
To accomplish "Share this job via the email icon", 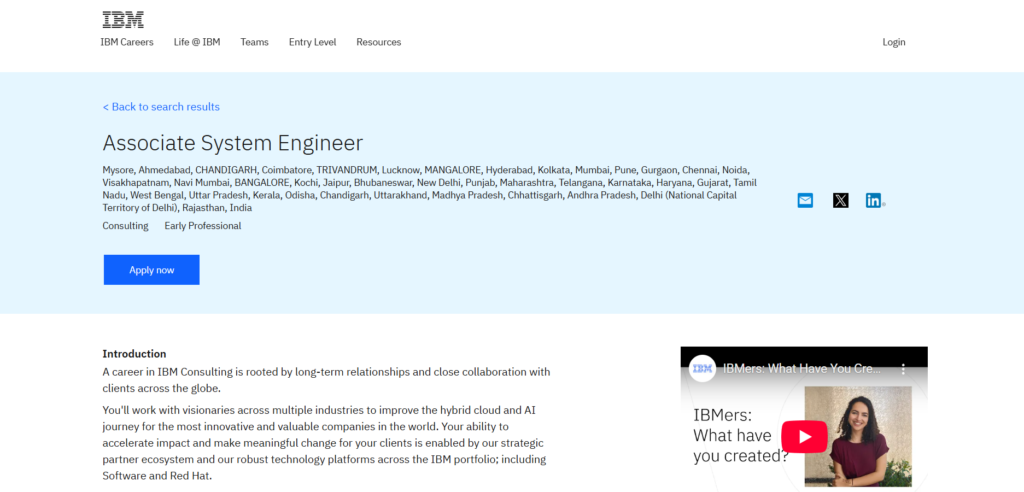I will click(x=805, y=200).
